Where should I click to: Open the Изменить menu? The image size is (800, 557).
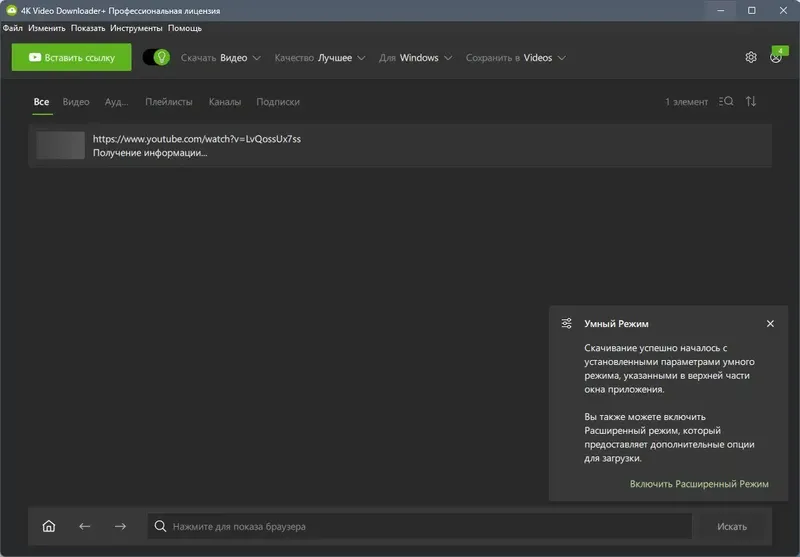click(46, 28)
